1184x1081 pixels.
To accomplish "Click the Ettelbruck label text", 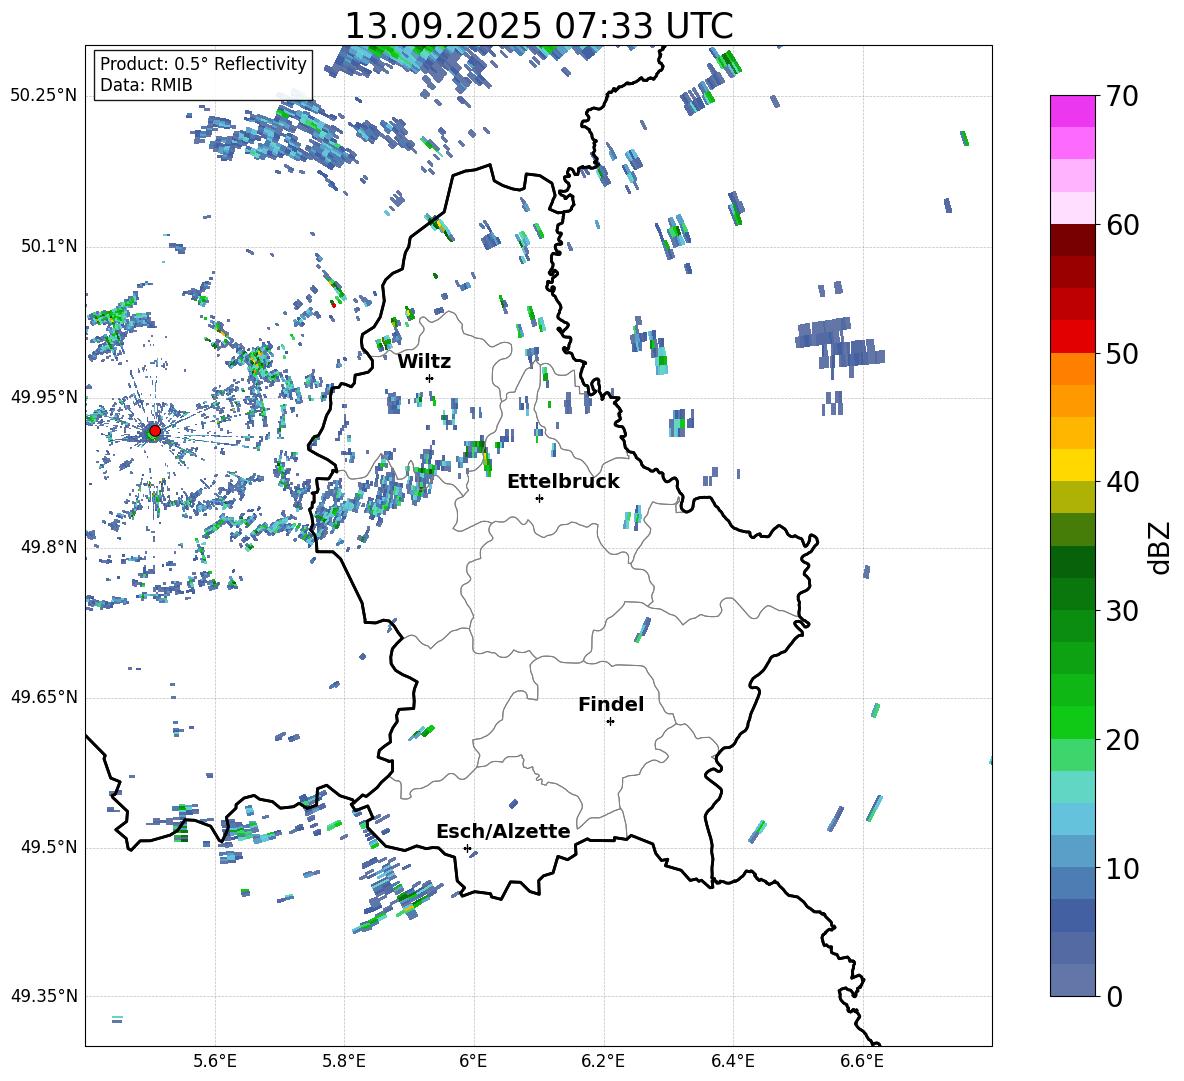I will (562, 481).
